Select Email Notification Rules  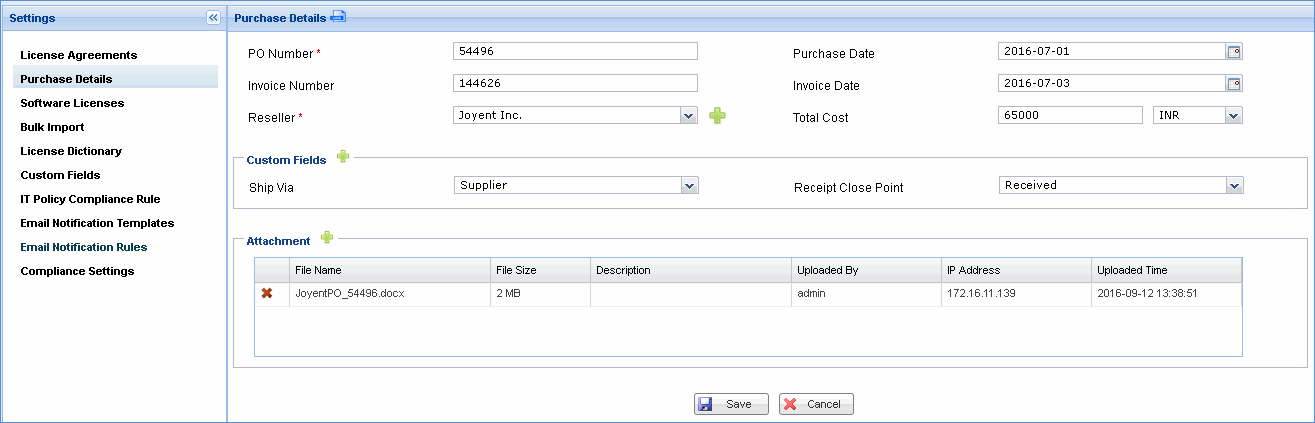coord(83,247)
